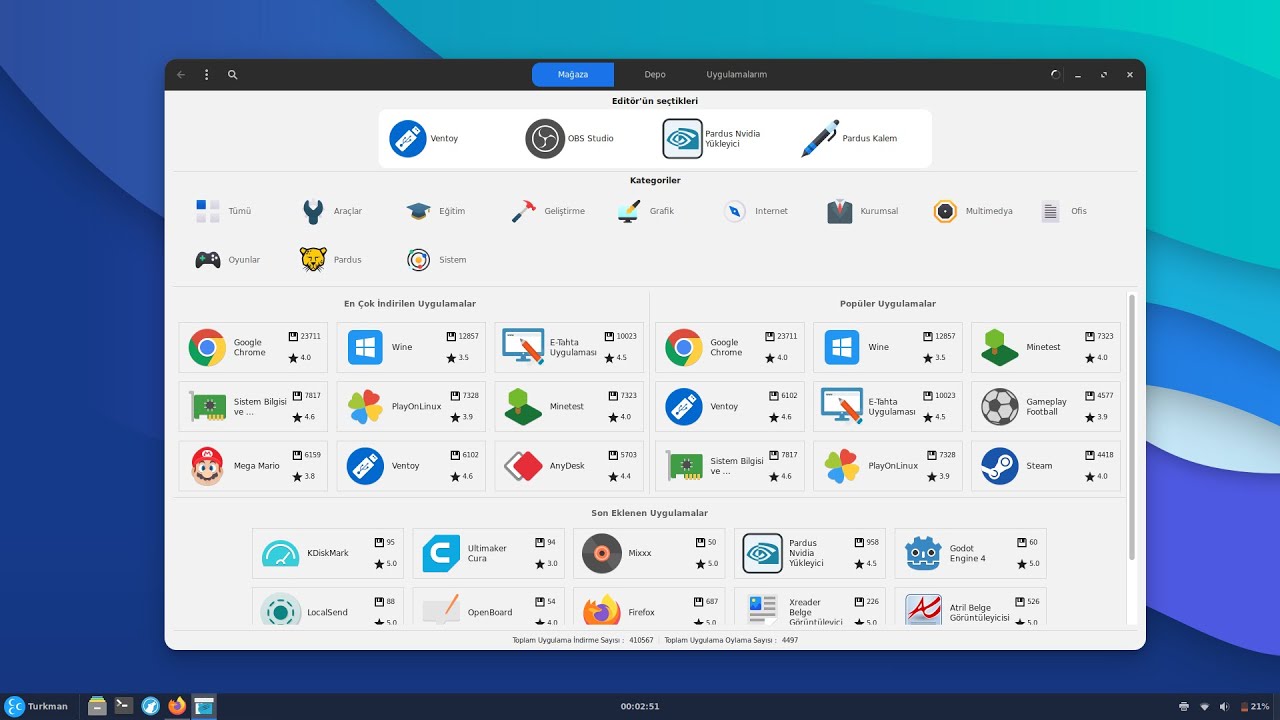
Task: Open the Firefox app card
Action: 649,607
